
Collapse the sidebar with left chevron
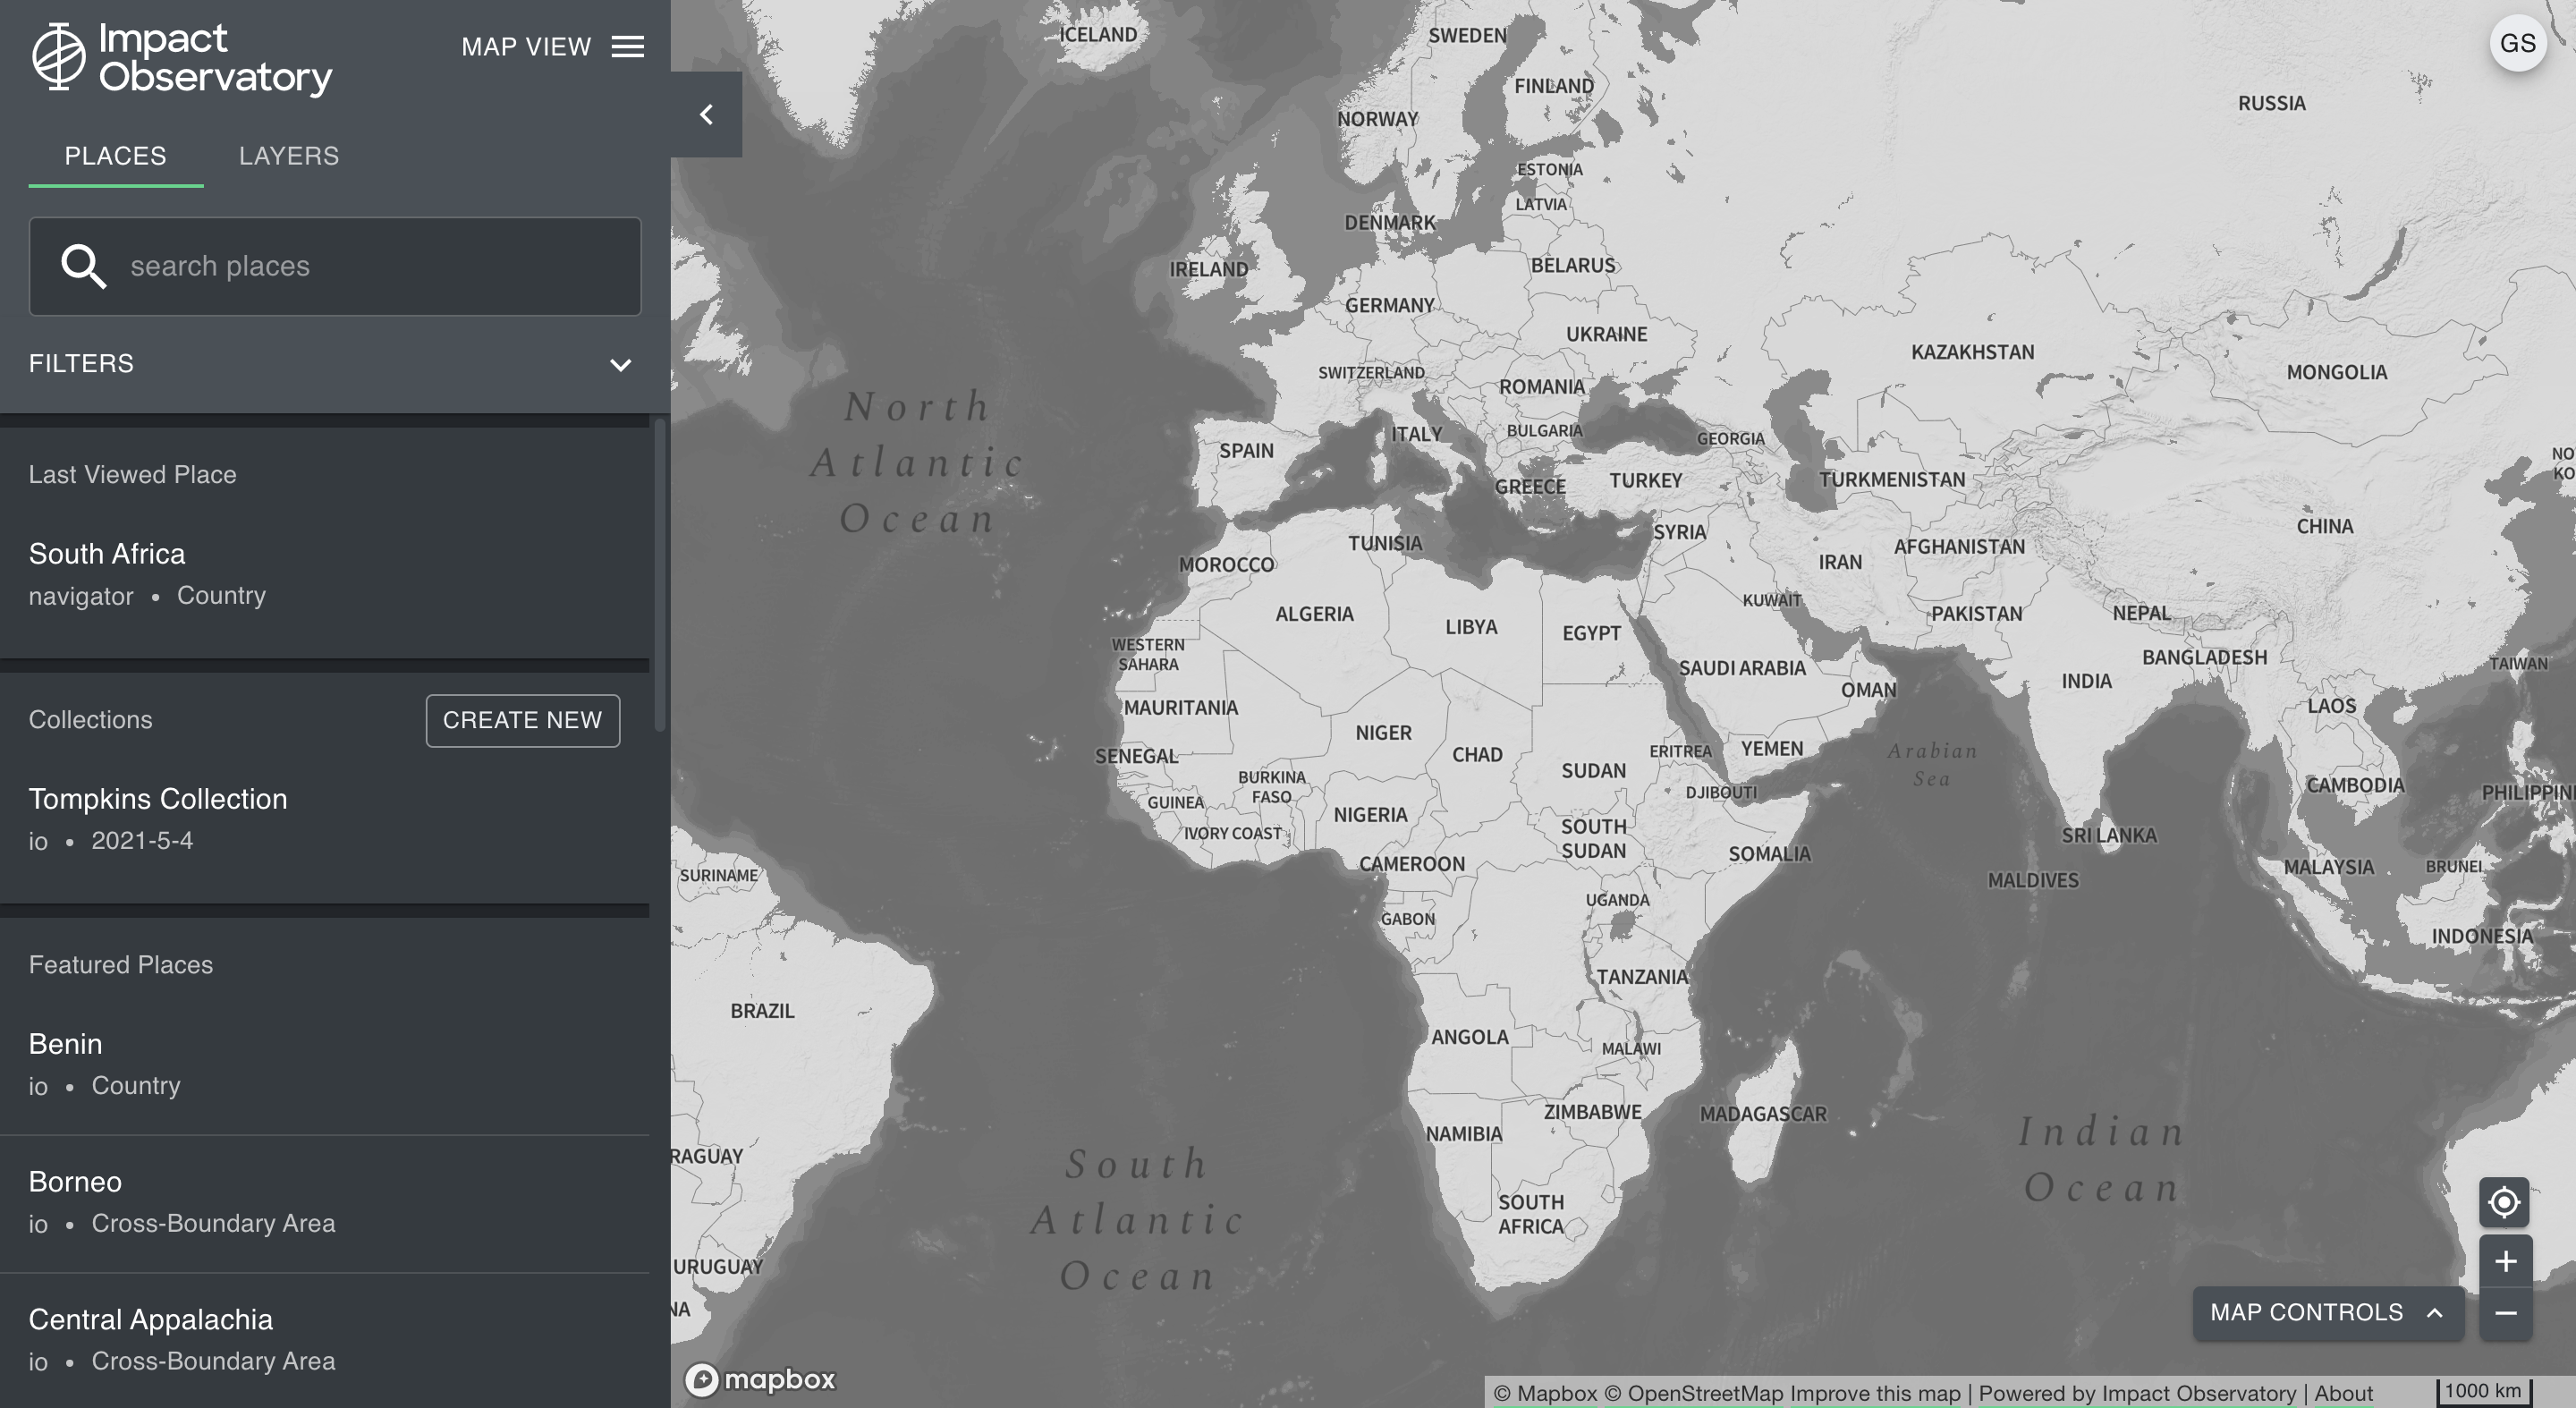tap(706, 115)
